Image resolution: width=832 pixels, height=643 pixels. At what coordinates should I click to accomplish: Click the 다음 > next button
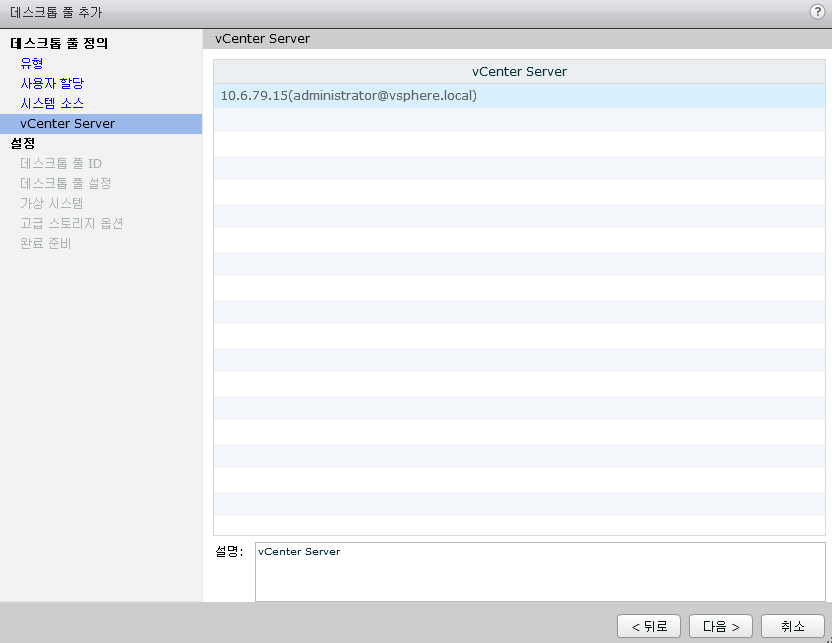(721, 627)
